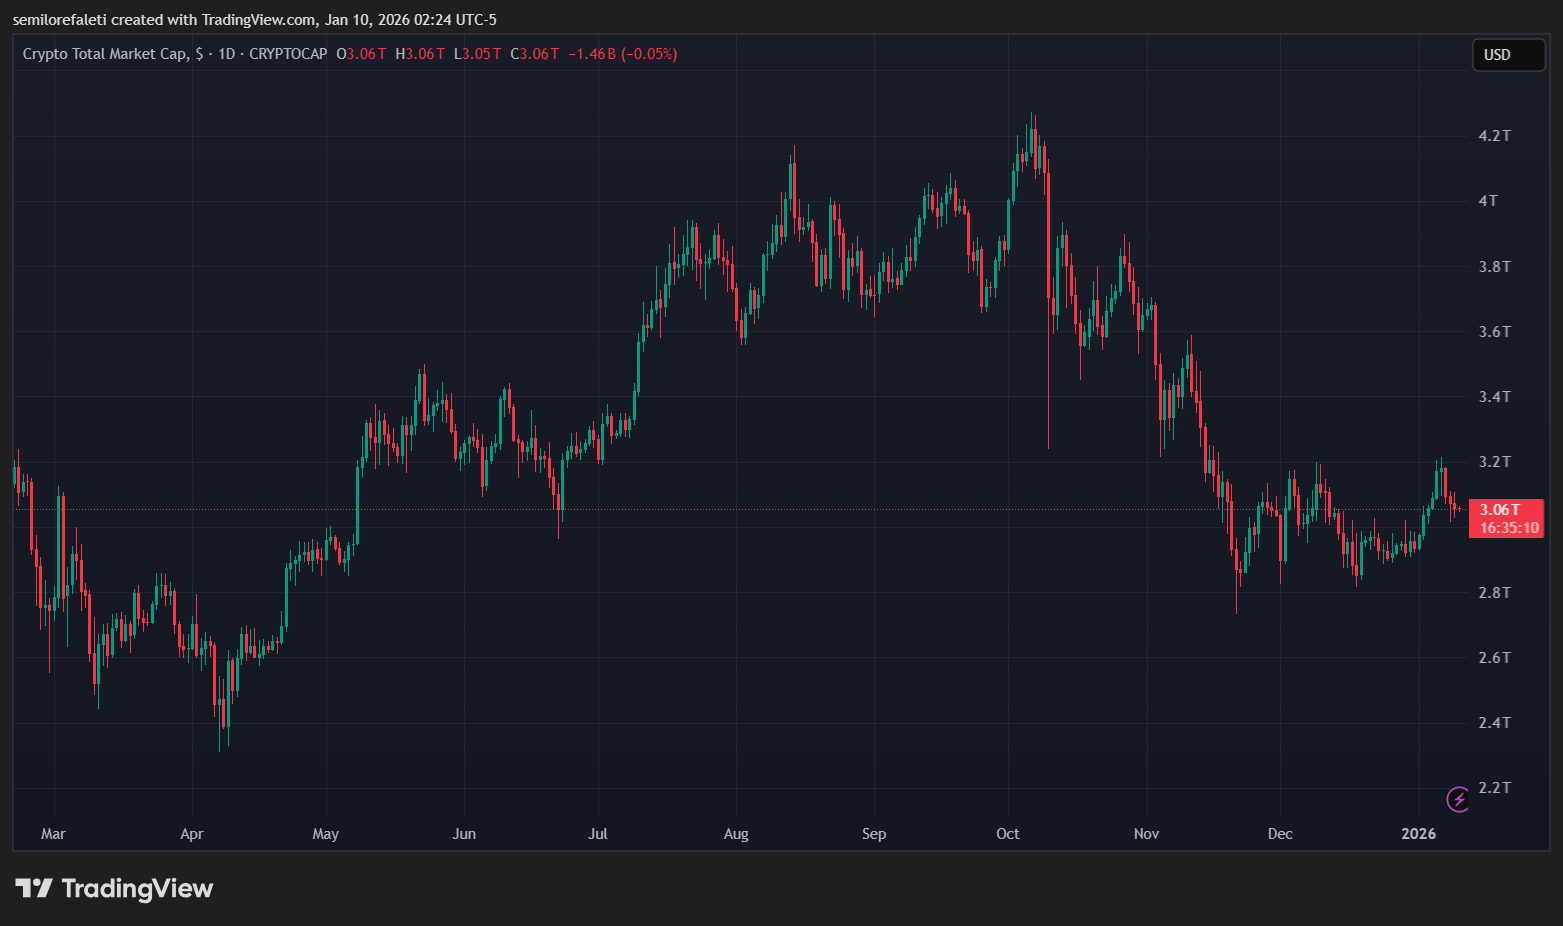Screen dimensions: 1563x926
Task: Click the Oct label on time axis
Action: click(x=1007, y=834)
